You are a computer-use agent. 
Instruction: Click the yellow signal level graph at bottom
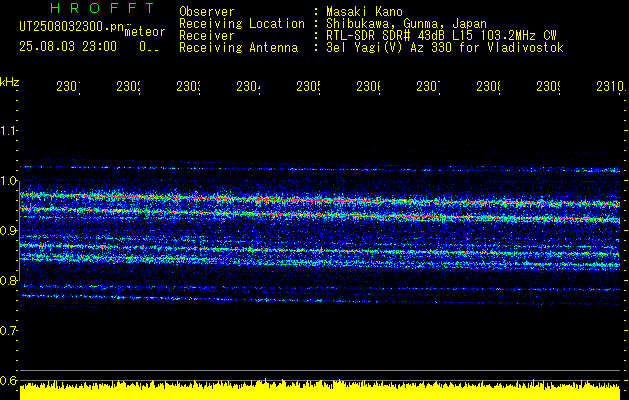(320, 390)
